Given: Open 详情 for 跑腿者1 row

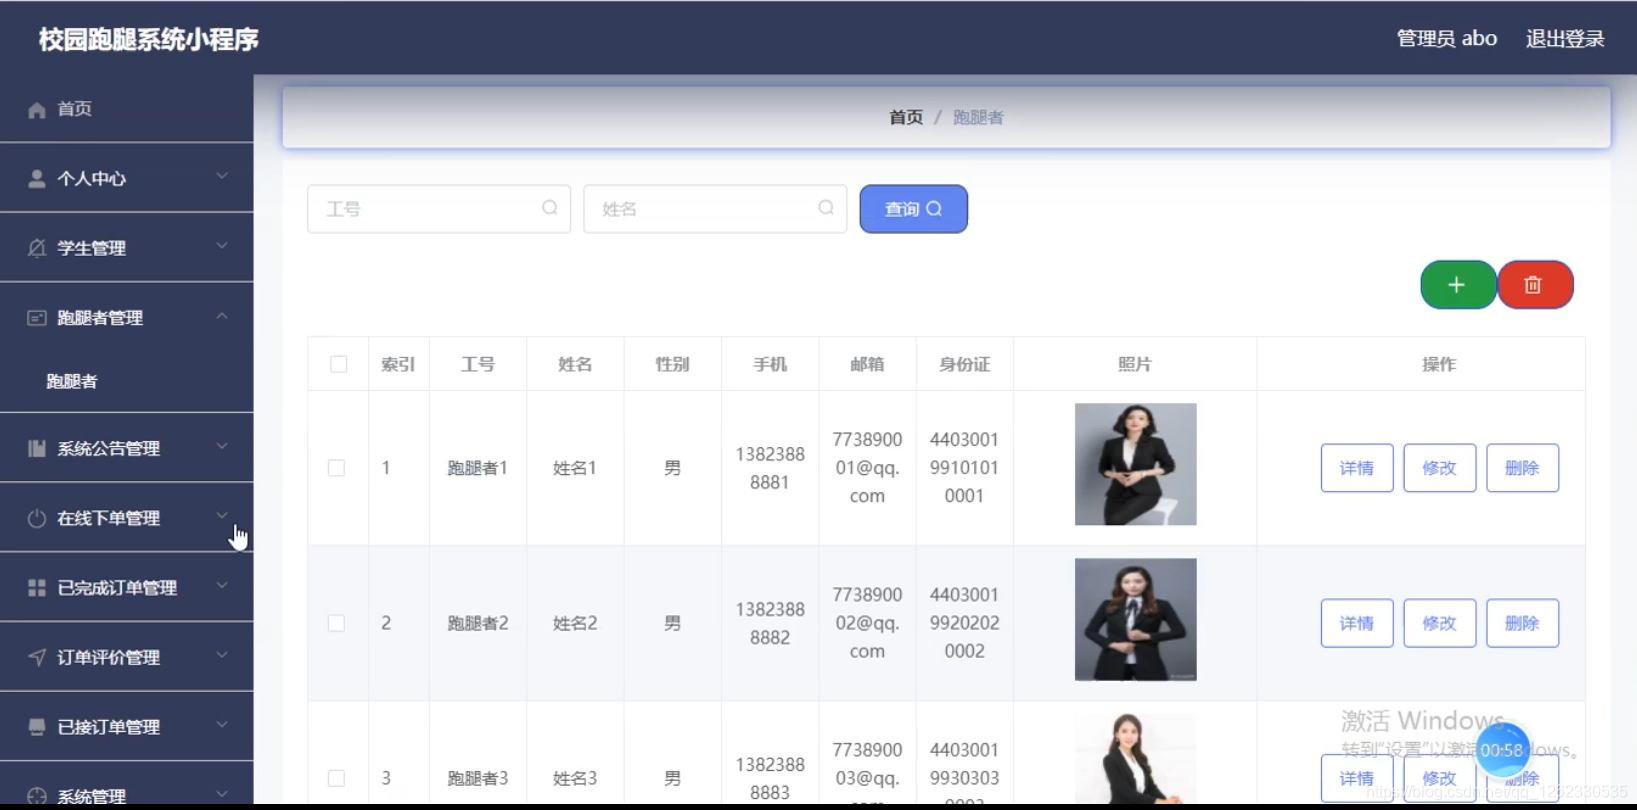Looking at the screenshot, I should pyautogui.click(x=1357, y=468).
